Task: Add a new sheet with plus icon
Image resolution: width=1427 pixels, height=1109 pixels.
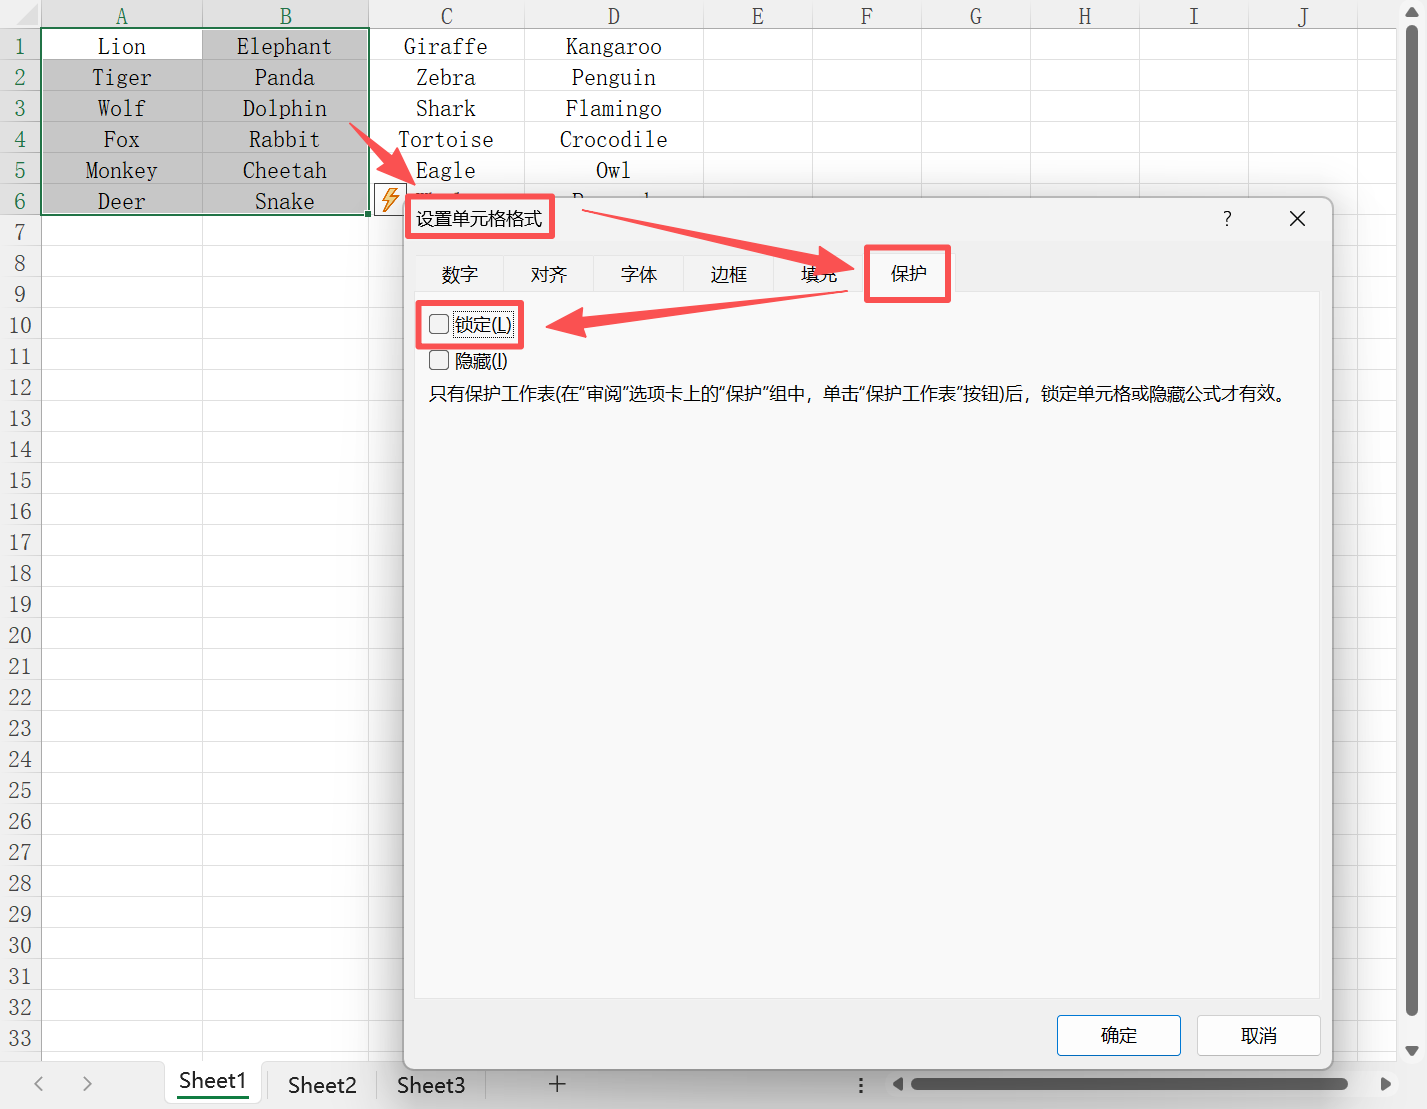Action: 557,1084
